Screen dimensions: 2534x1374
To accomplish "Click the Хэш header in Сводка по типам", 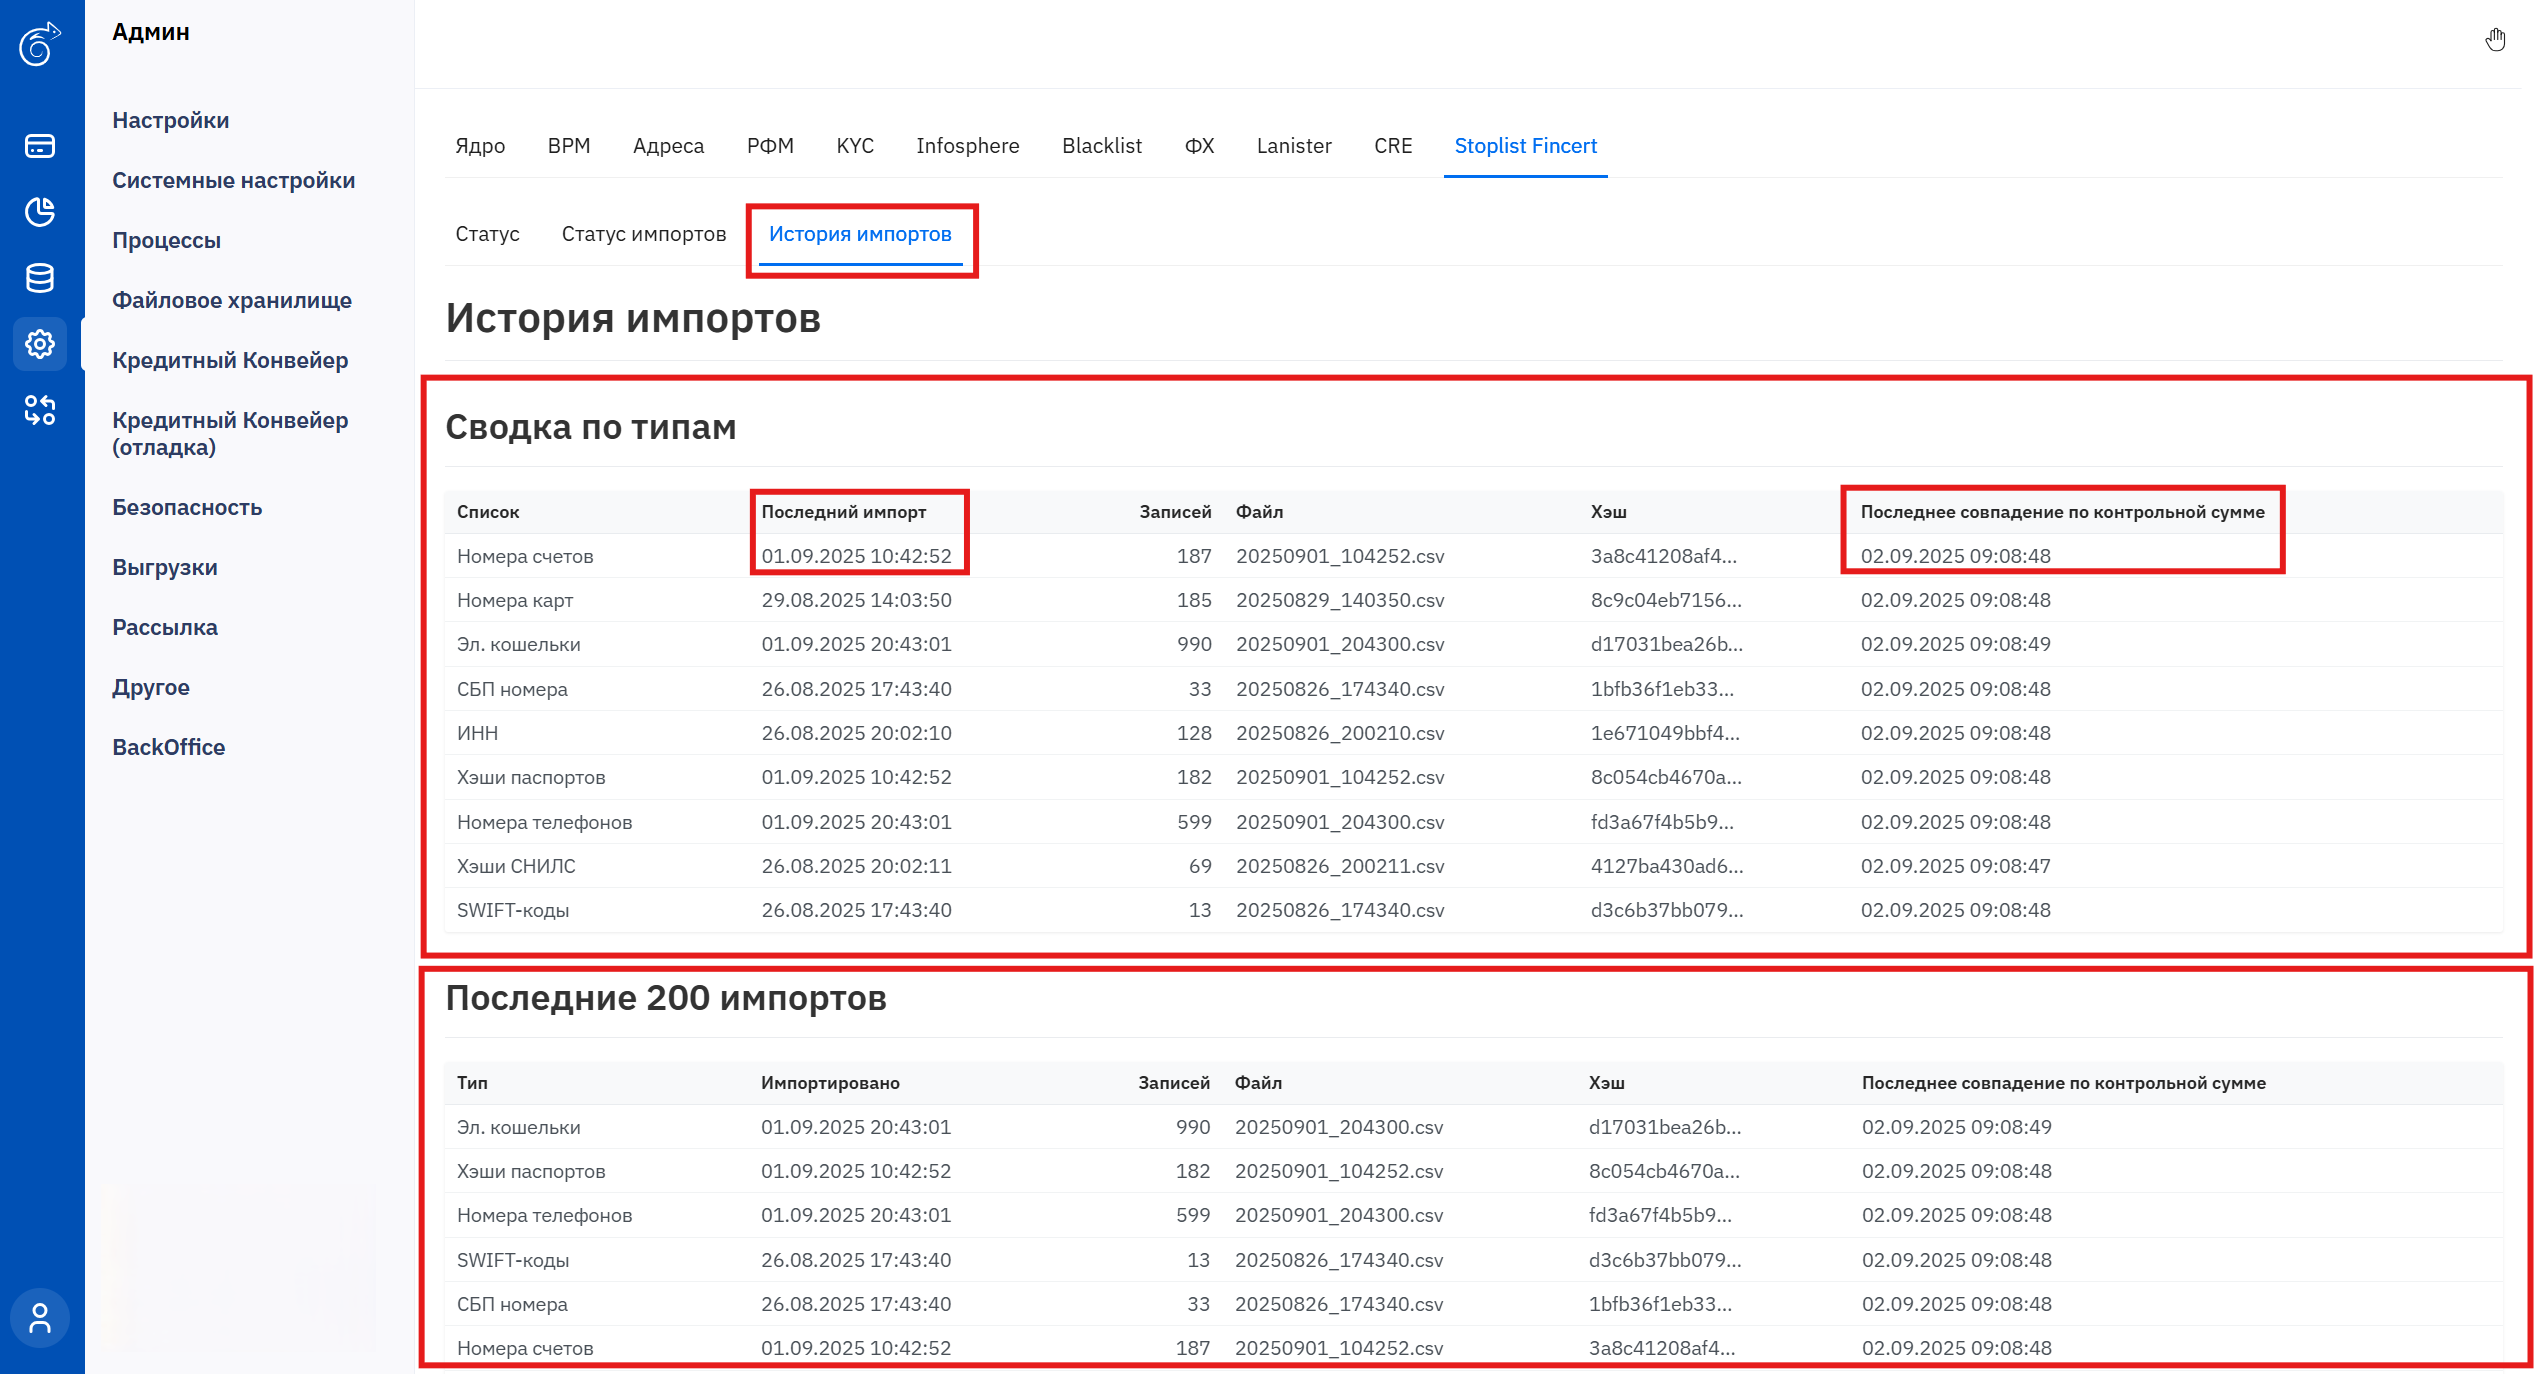I will pos(1609,512).
